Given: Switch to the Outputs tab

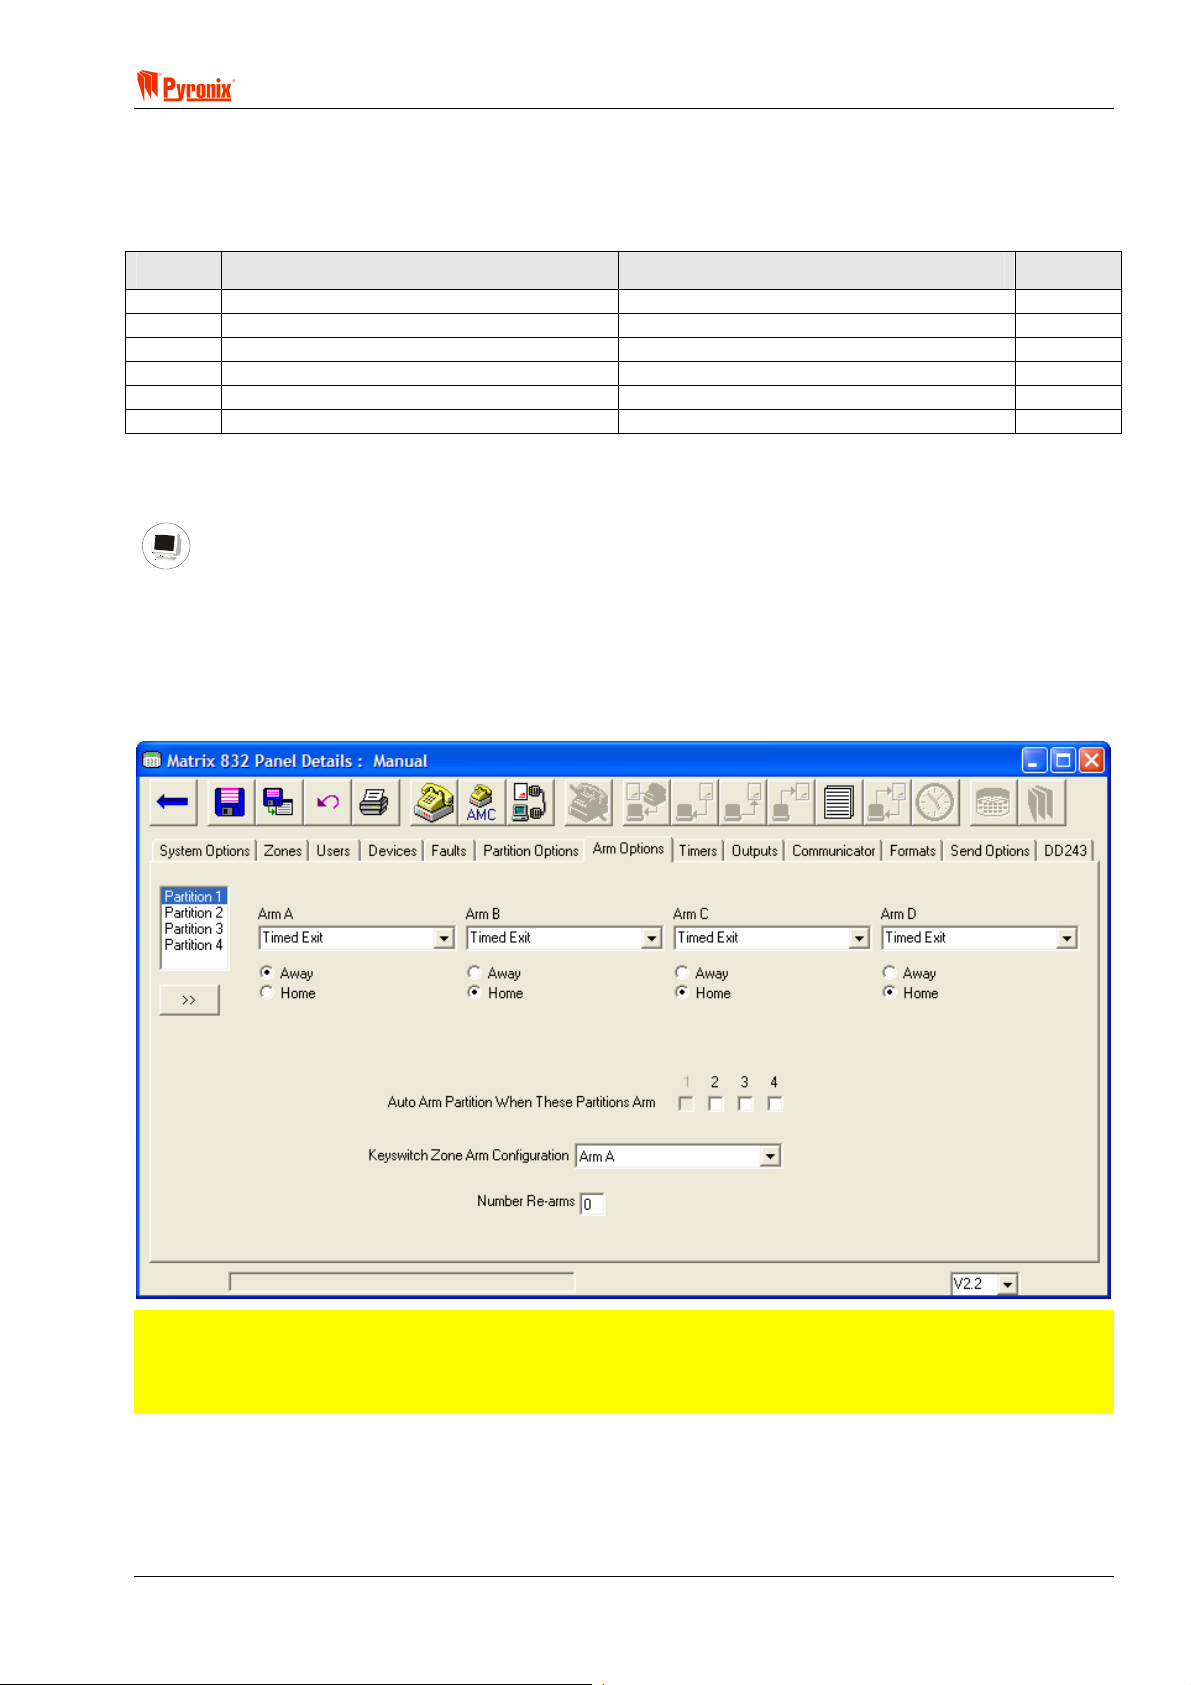Looking at the screenshot, I should (x=755, y=851).
